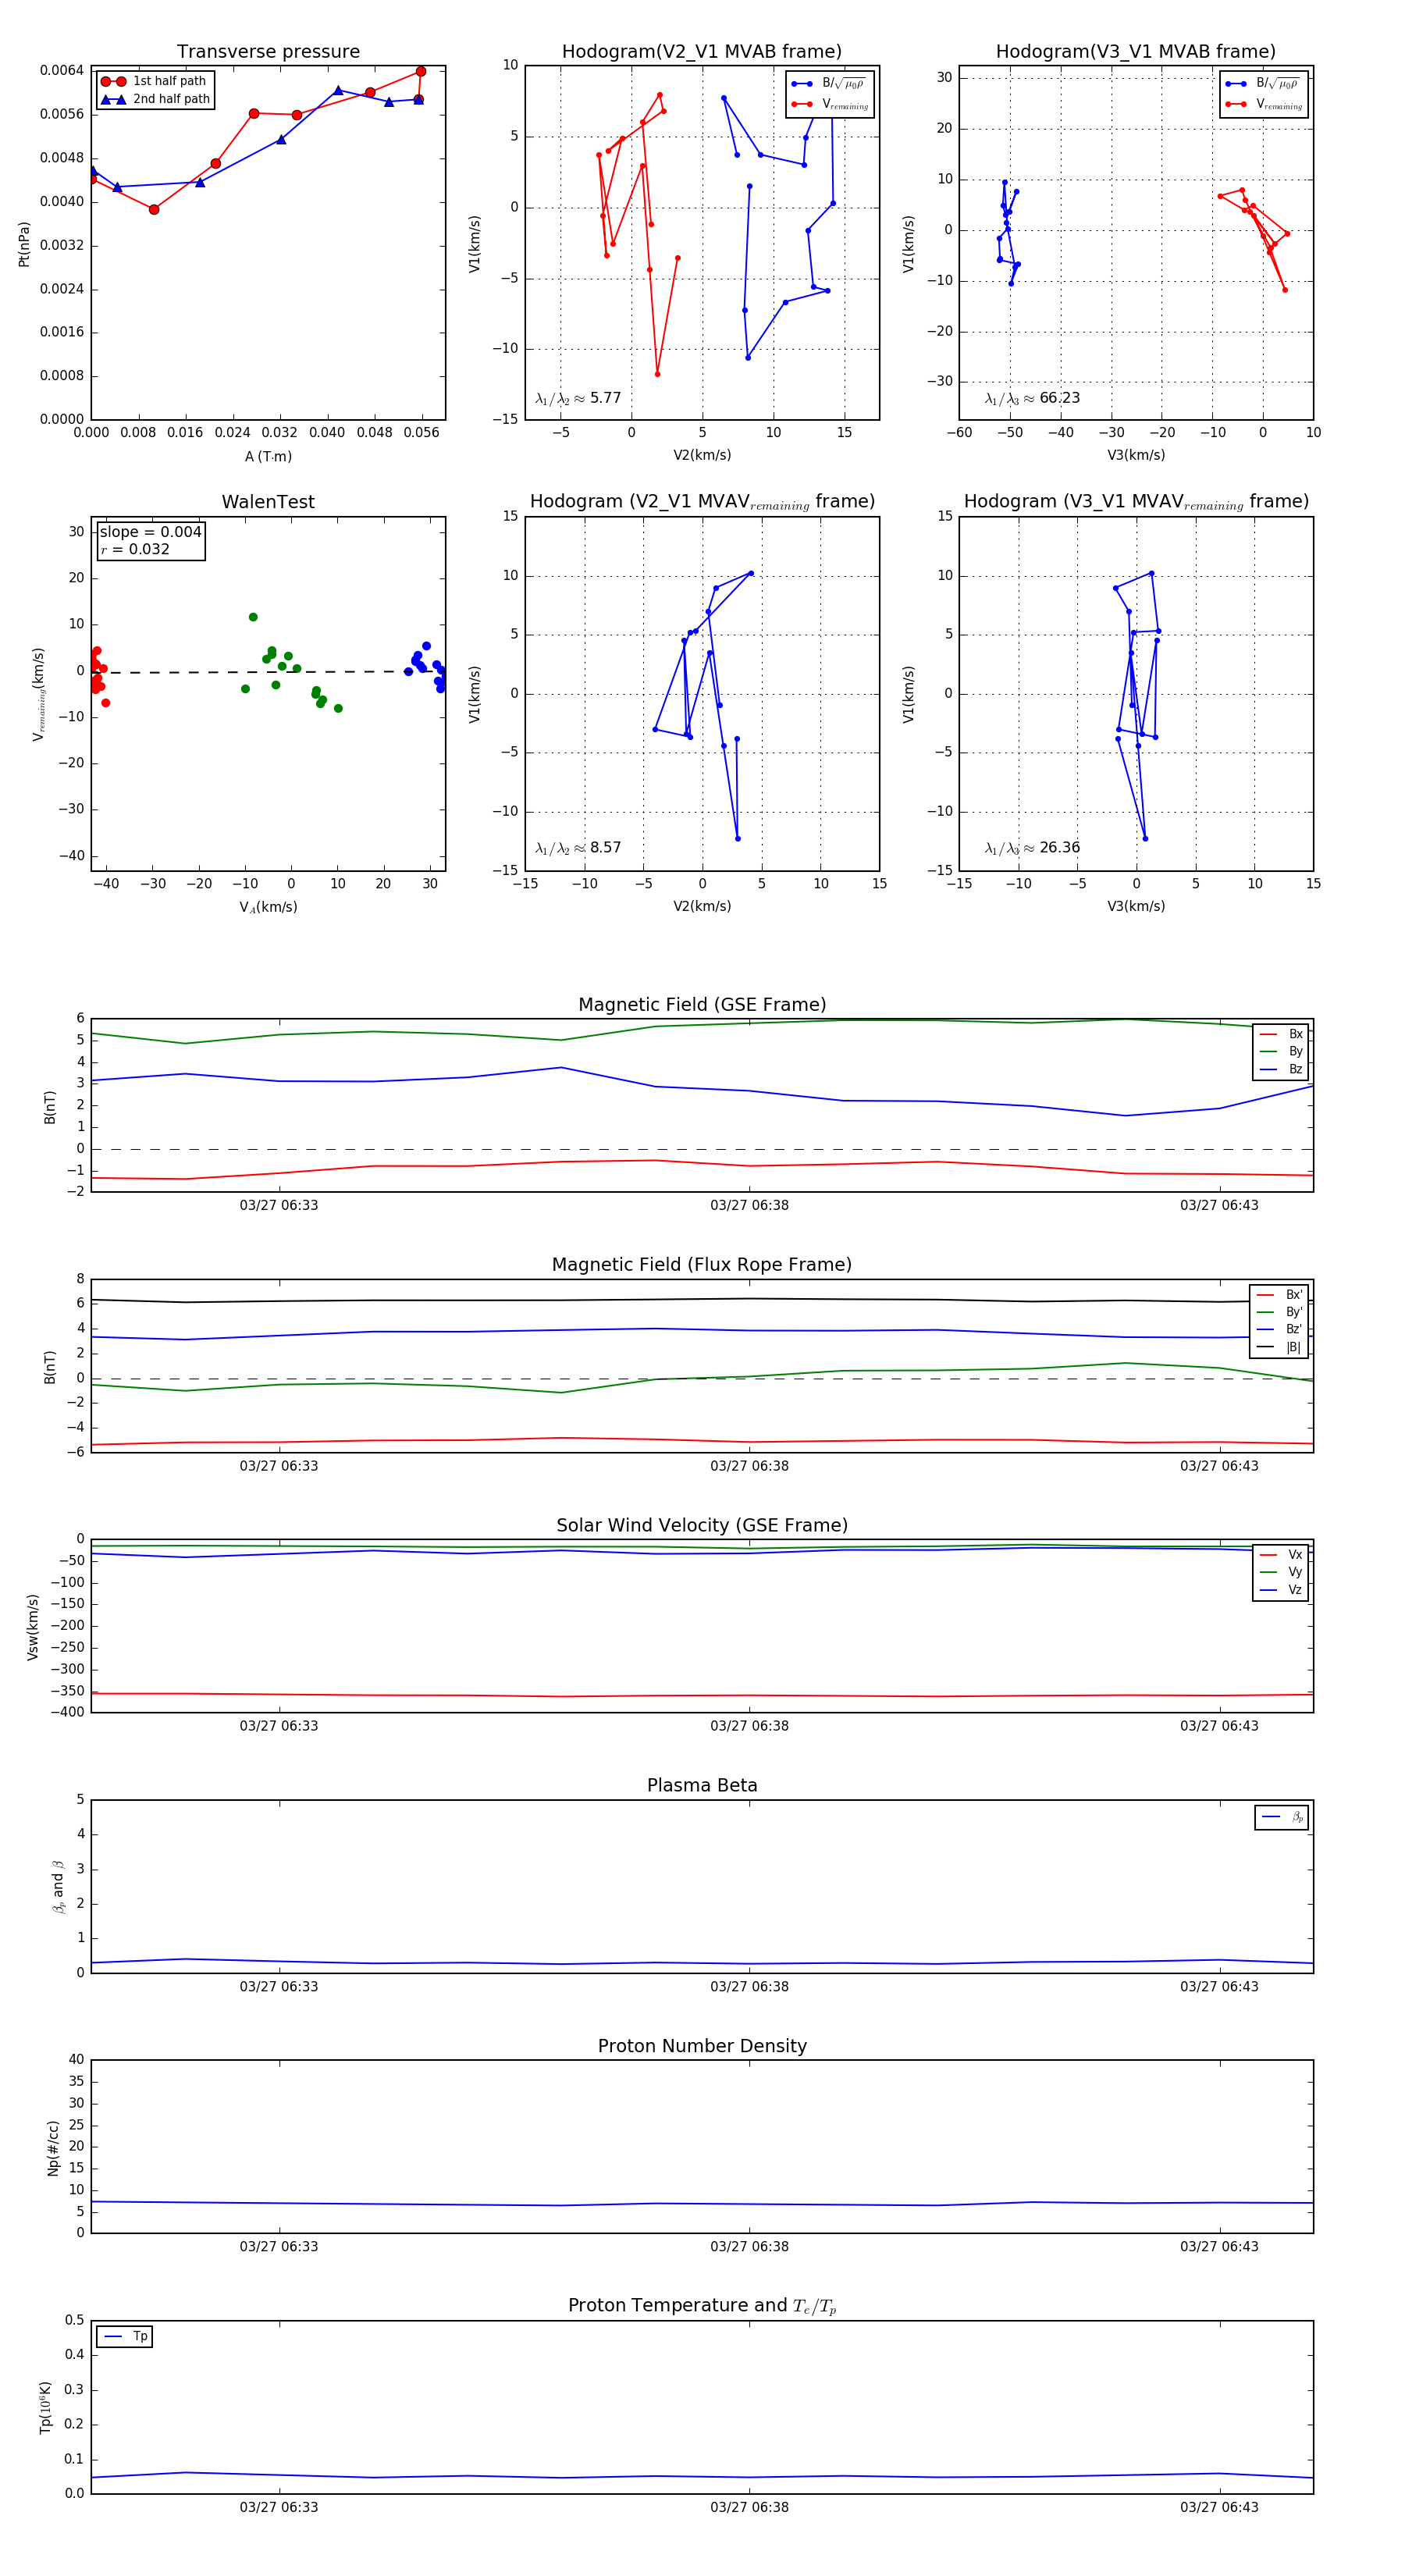
Task: Select the '2nd half path' legend entry
Action: (x=155, y=99)
